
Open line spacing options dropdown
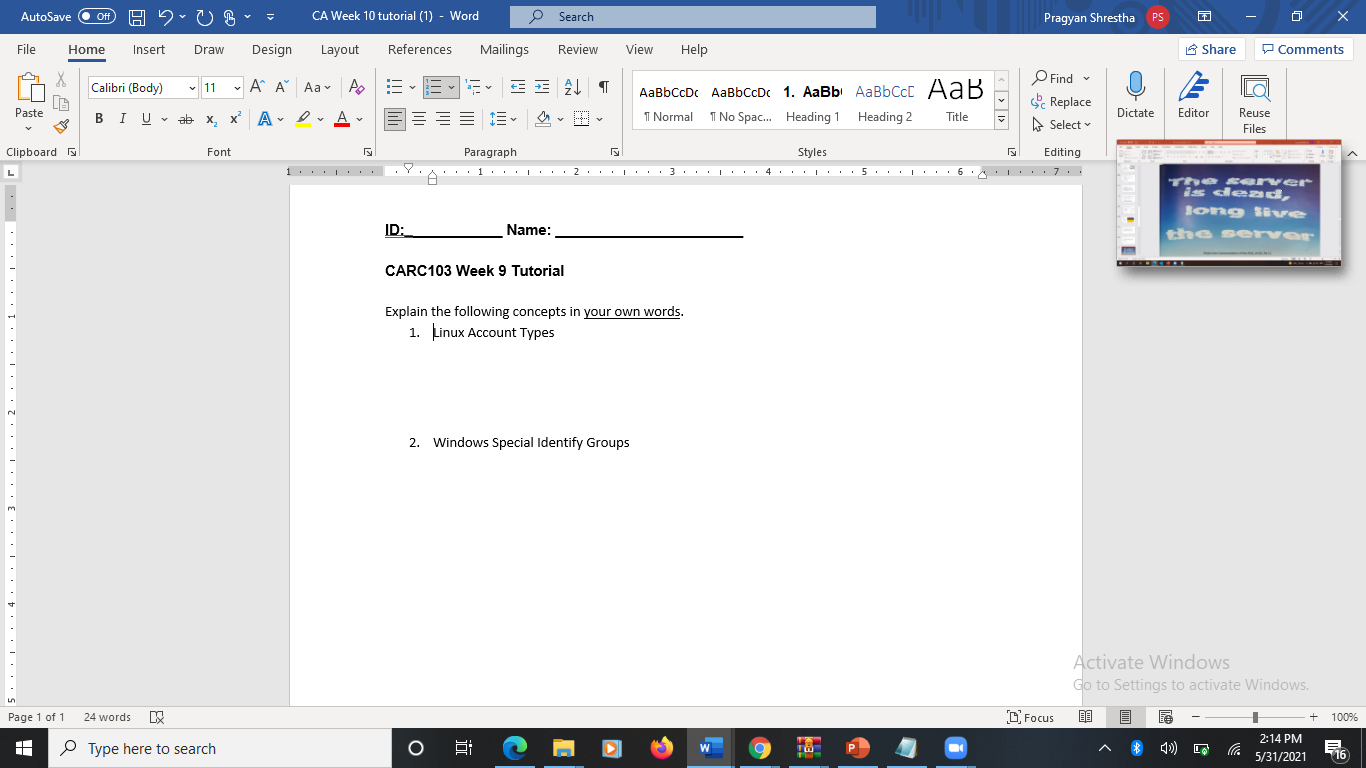pyautogui.click(x=514, y=119)
